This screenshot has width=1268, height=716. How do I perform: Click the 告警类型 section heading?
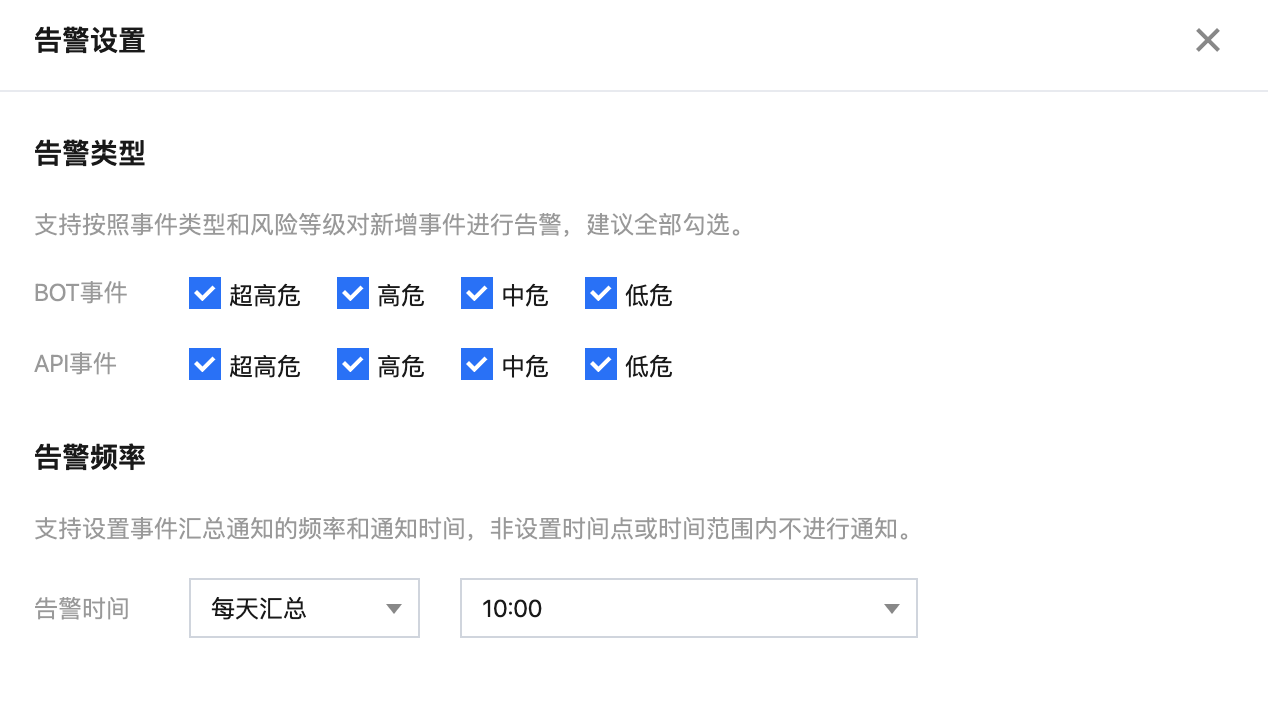click(x=90, y=153)
